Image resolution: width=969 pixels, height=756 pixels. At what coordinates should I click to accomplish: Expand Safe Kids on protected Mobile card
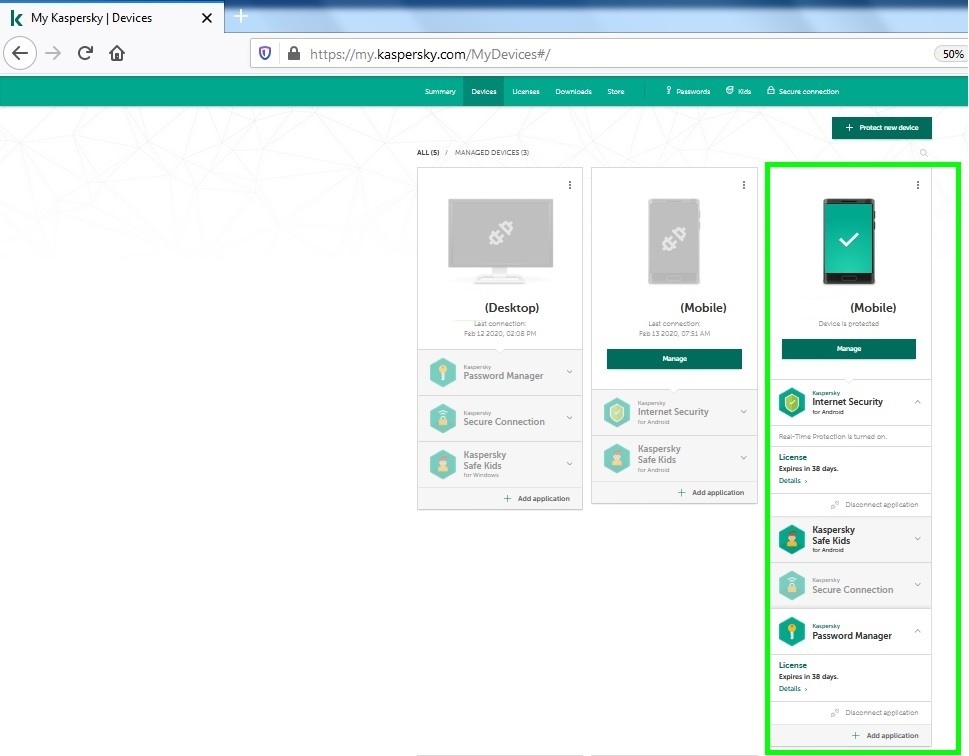coord(918,538)
